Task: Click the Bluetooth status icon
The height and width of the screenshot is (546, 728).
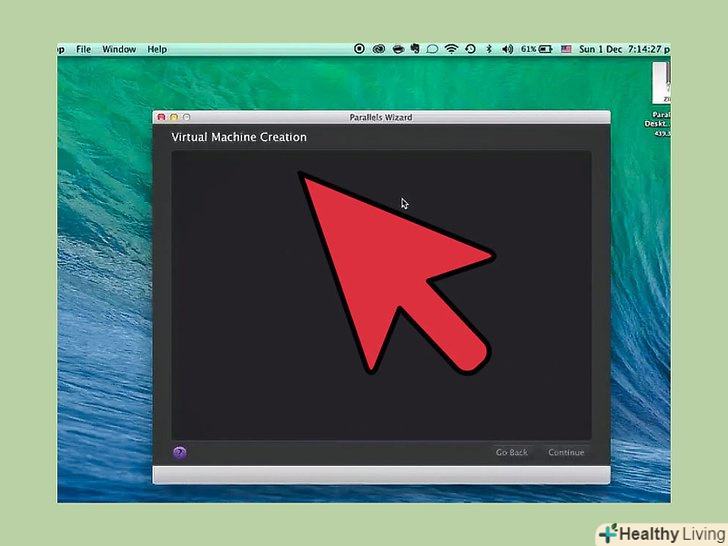Action: point(489,49)
